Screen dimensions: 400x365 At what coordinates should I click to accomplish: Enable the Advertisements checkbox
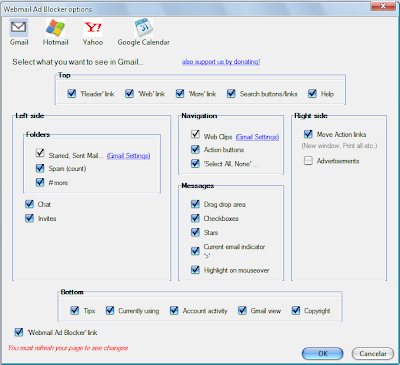pos(308,161)
